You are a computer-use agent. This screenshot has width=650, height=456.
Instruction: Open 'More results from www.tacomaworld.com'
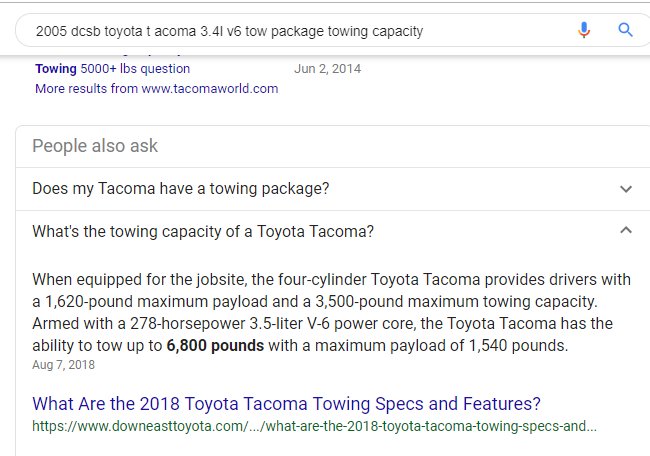pos(156,88)
